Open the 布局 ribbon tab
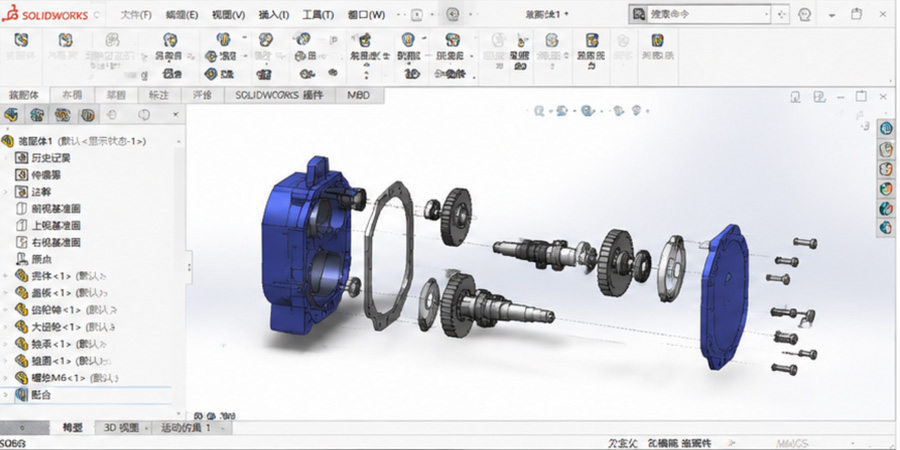This screenshot has width=900, height=450. pos(72,95)
